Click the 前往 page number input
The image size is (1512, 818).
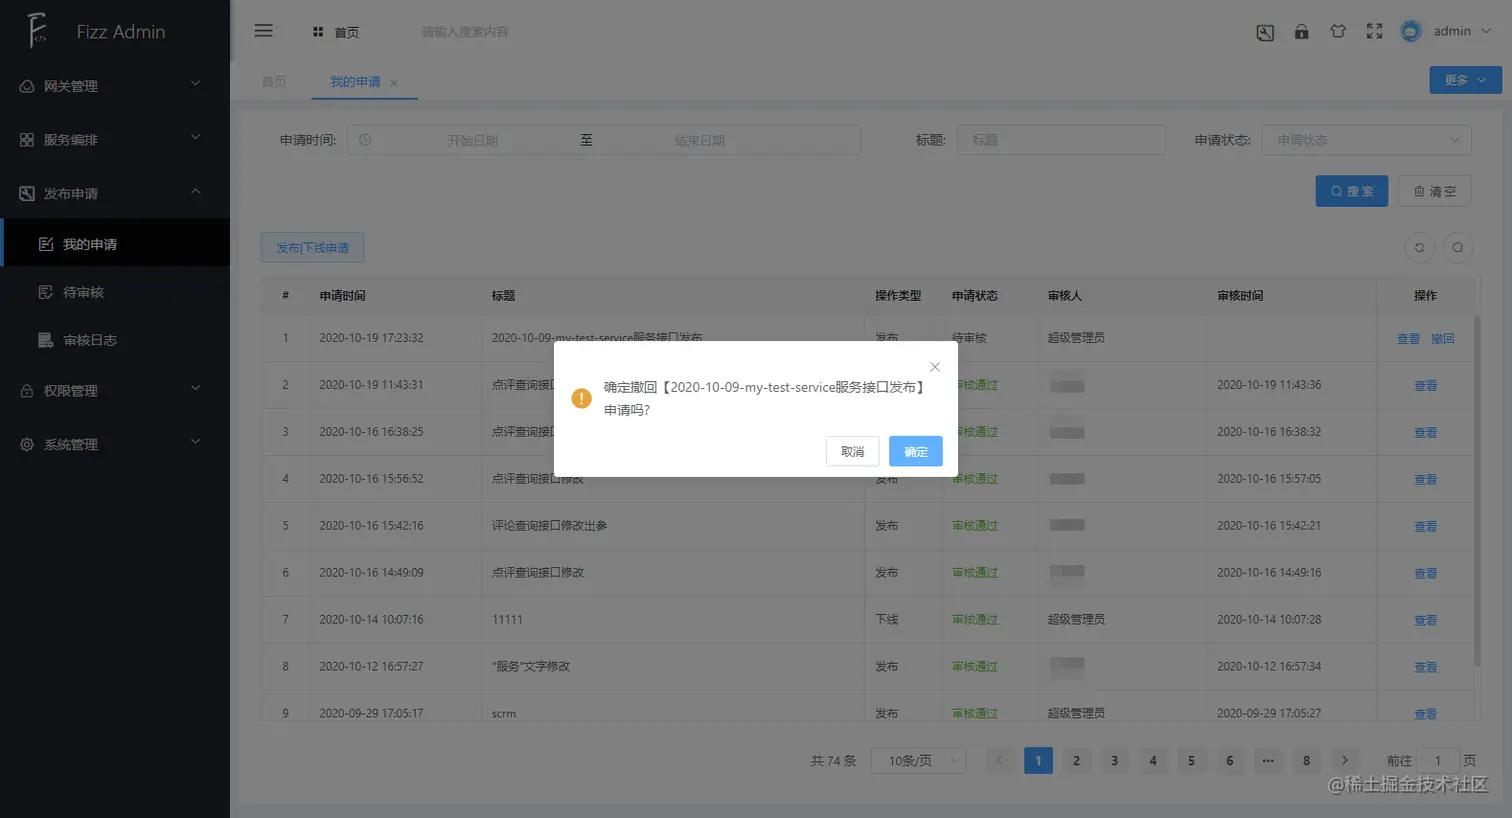(x=1438, y=761)
